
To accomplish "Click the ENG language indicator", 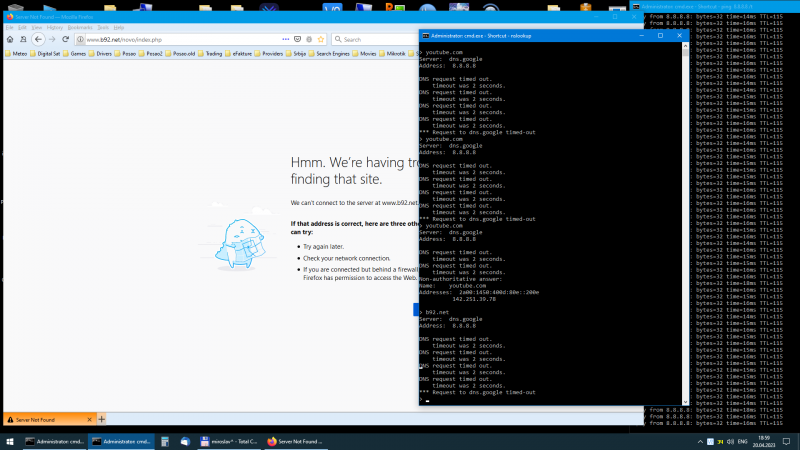I will coord(742,441).
